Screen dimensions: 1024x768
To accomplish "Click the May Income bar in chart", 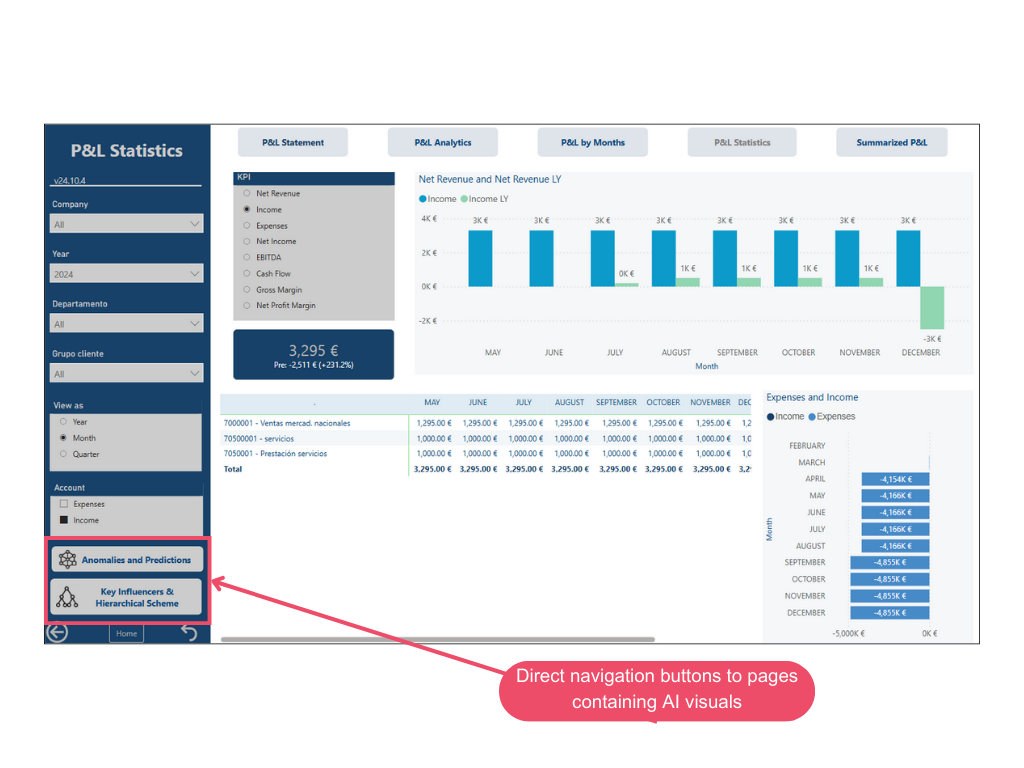I will (480, 259).
